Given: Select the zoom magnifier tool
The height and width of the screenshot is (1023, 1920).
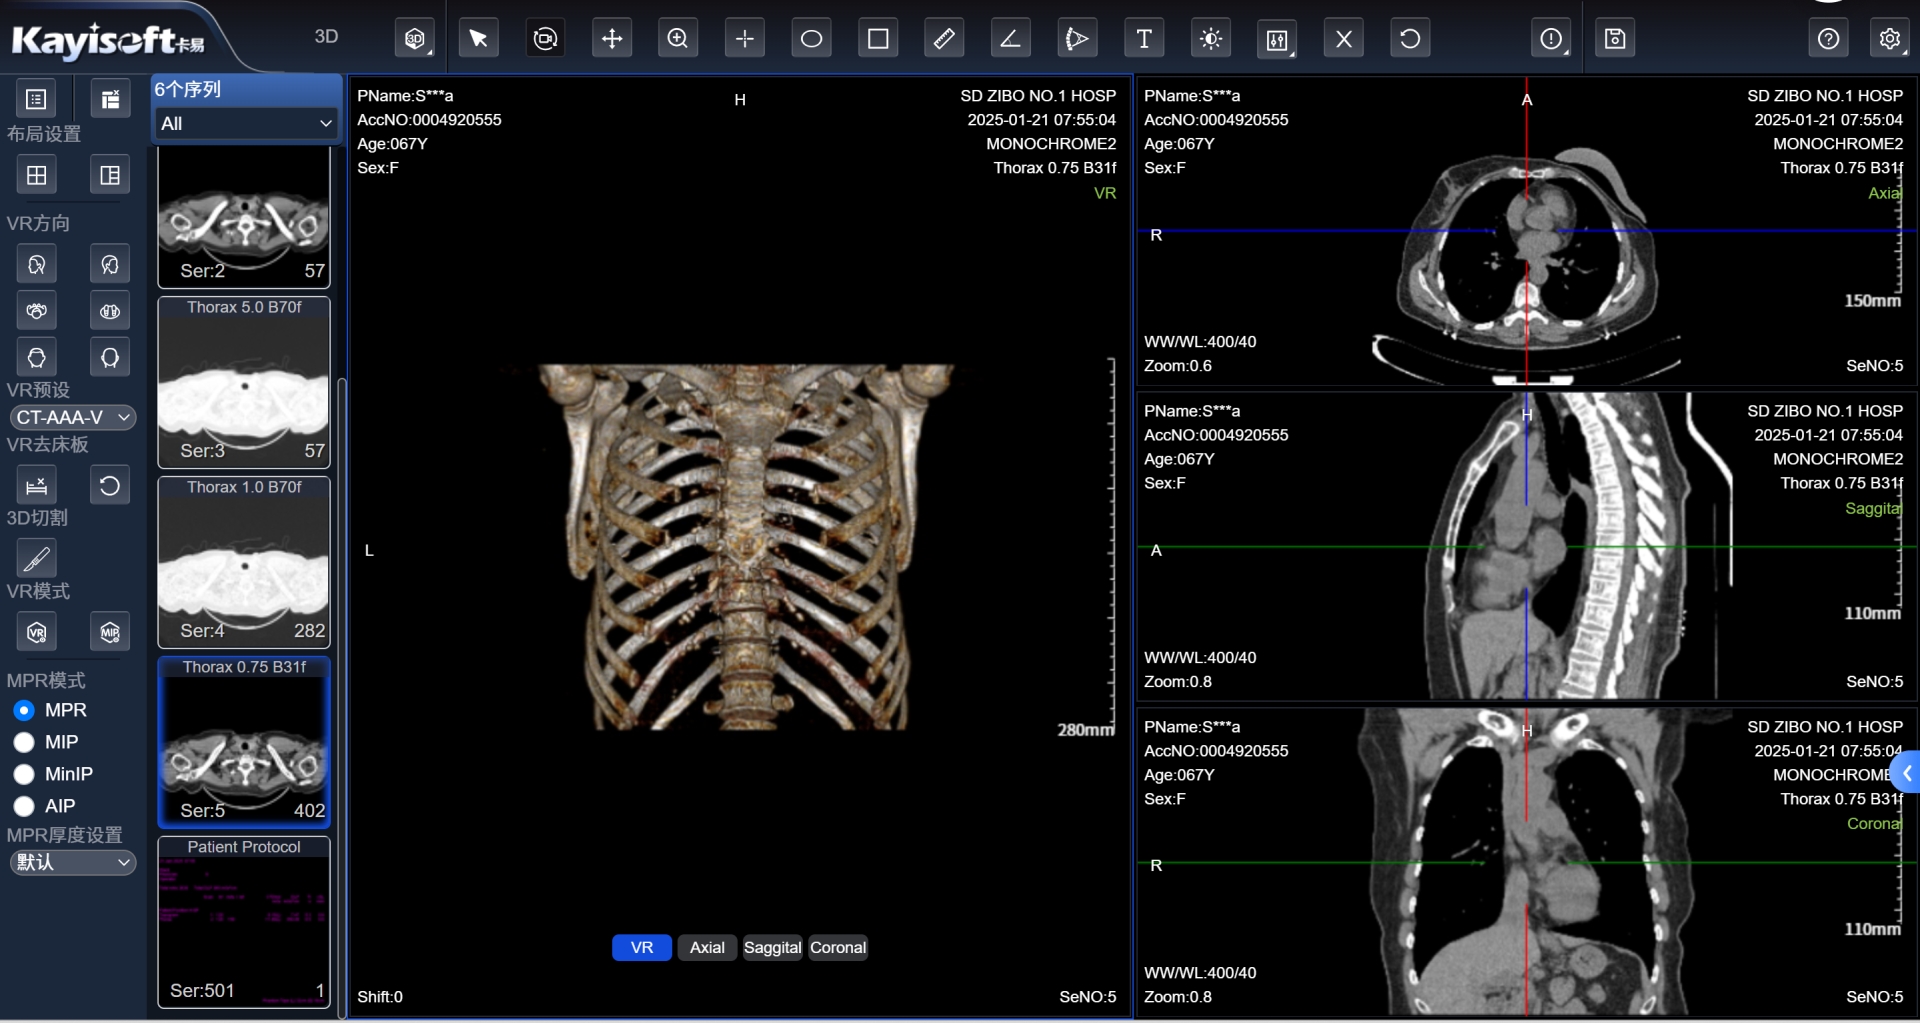Looking at the screenshot, I should 678,39.
